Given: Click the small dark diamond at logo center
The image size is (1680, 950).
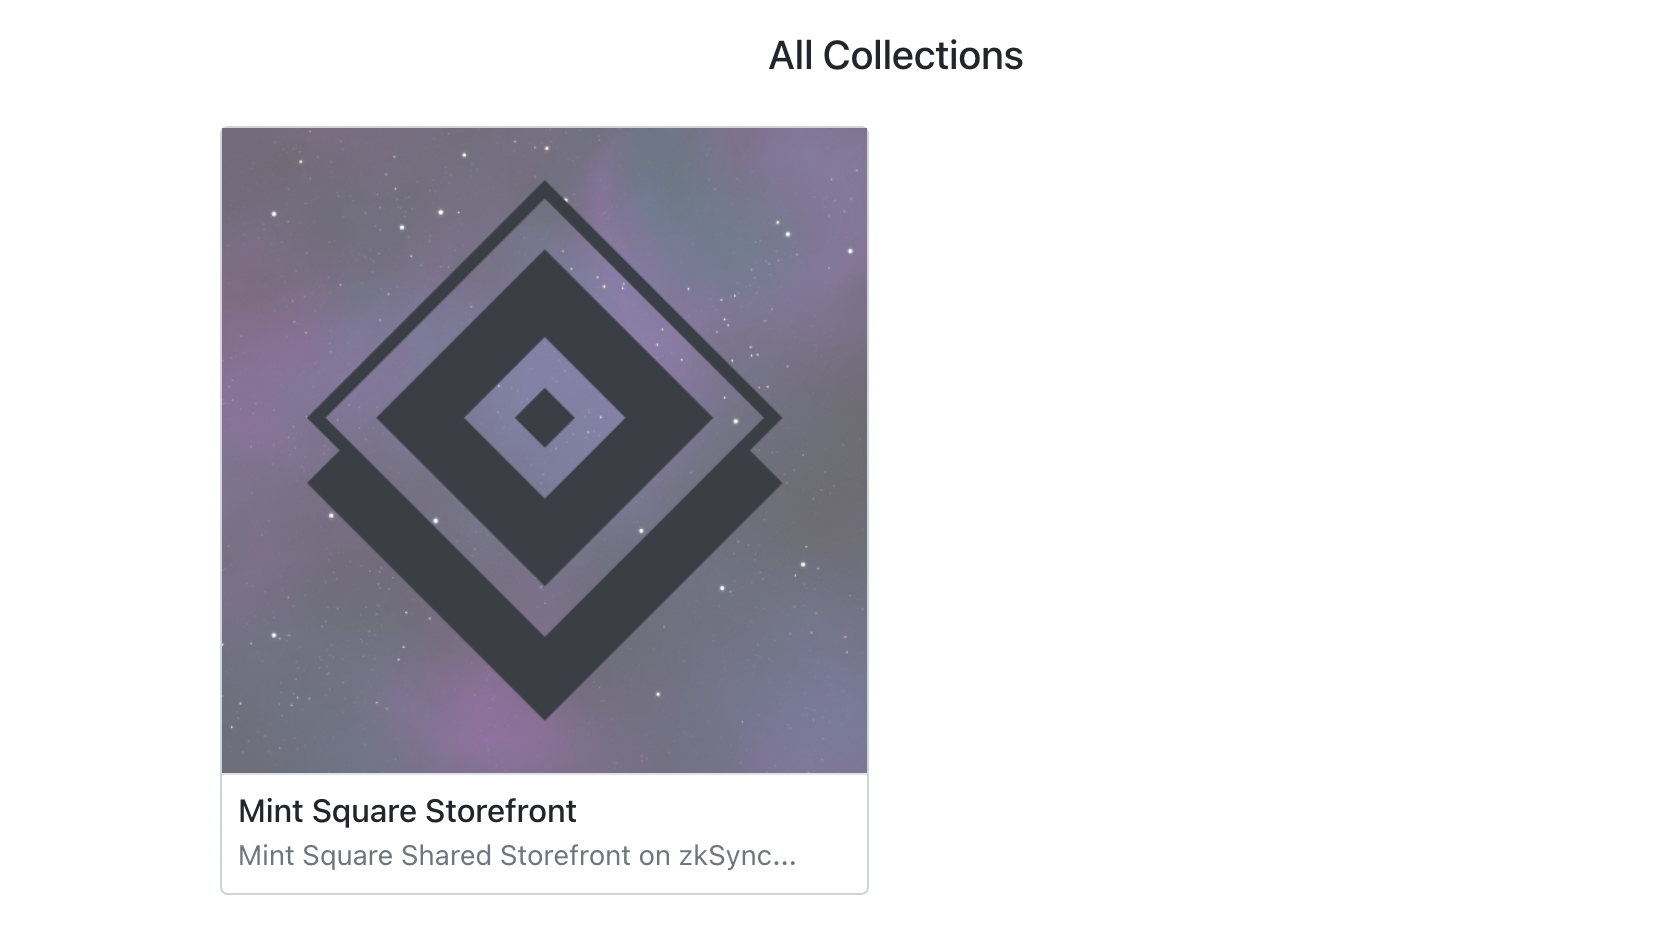Looking at the screenshot, I should [545, 418].
